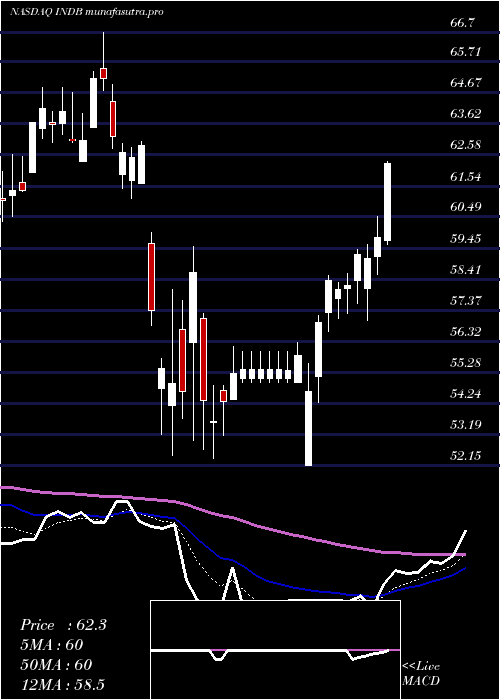Image resolution: width=500 pixels, height=700 pixels.
Task: Click the last tall white candlestick
Action: click(388, 203)
